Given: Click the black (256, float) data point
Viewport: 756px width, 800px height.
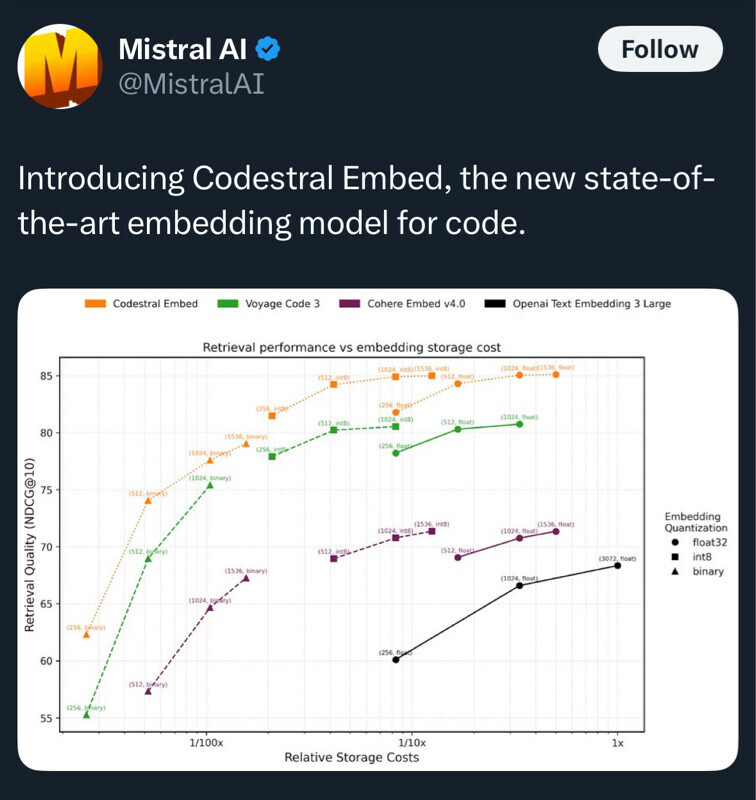Looking at the screenshot, I should (396, 660).
